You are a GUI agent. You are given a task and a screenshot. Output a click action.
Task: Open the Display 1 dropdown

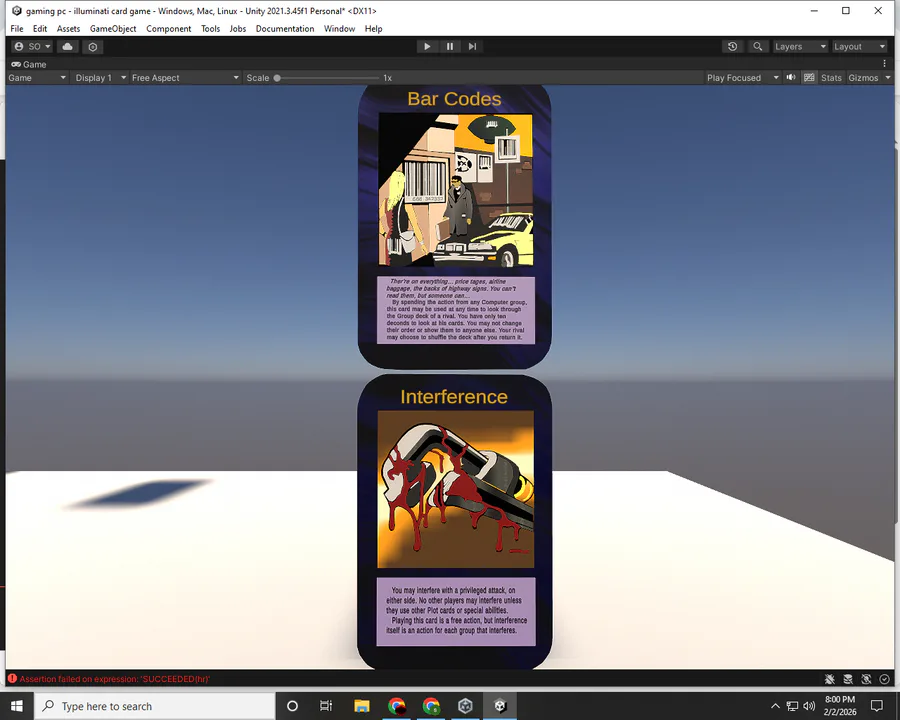coord(100,78)
